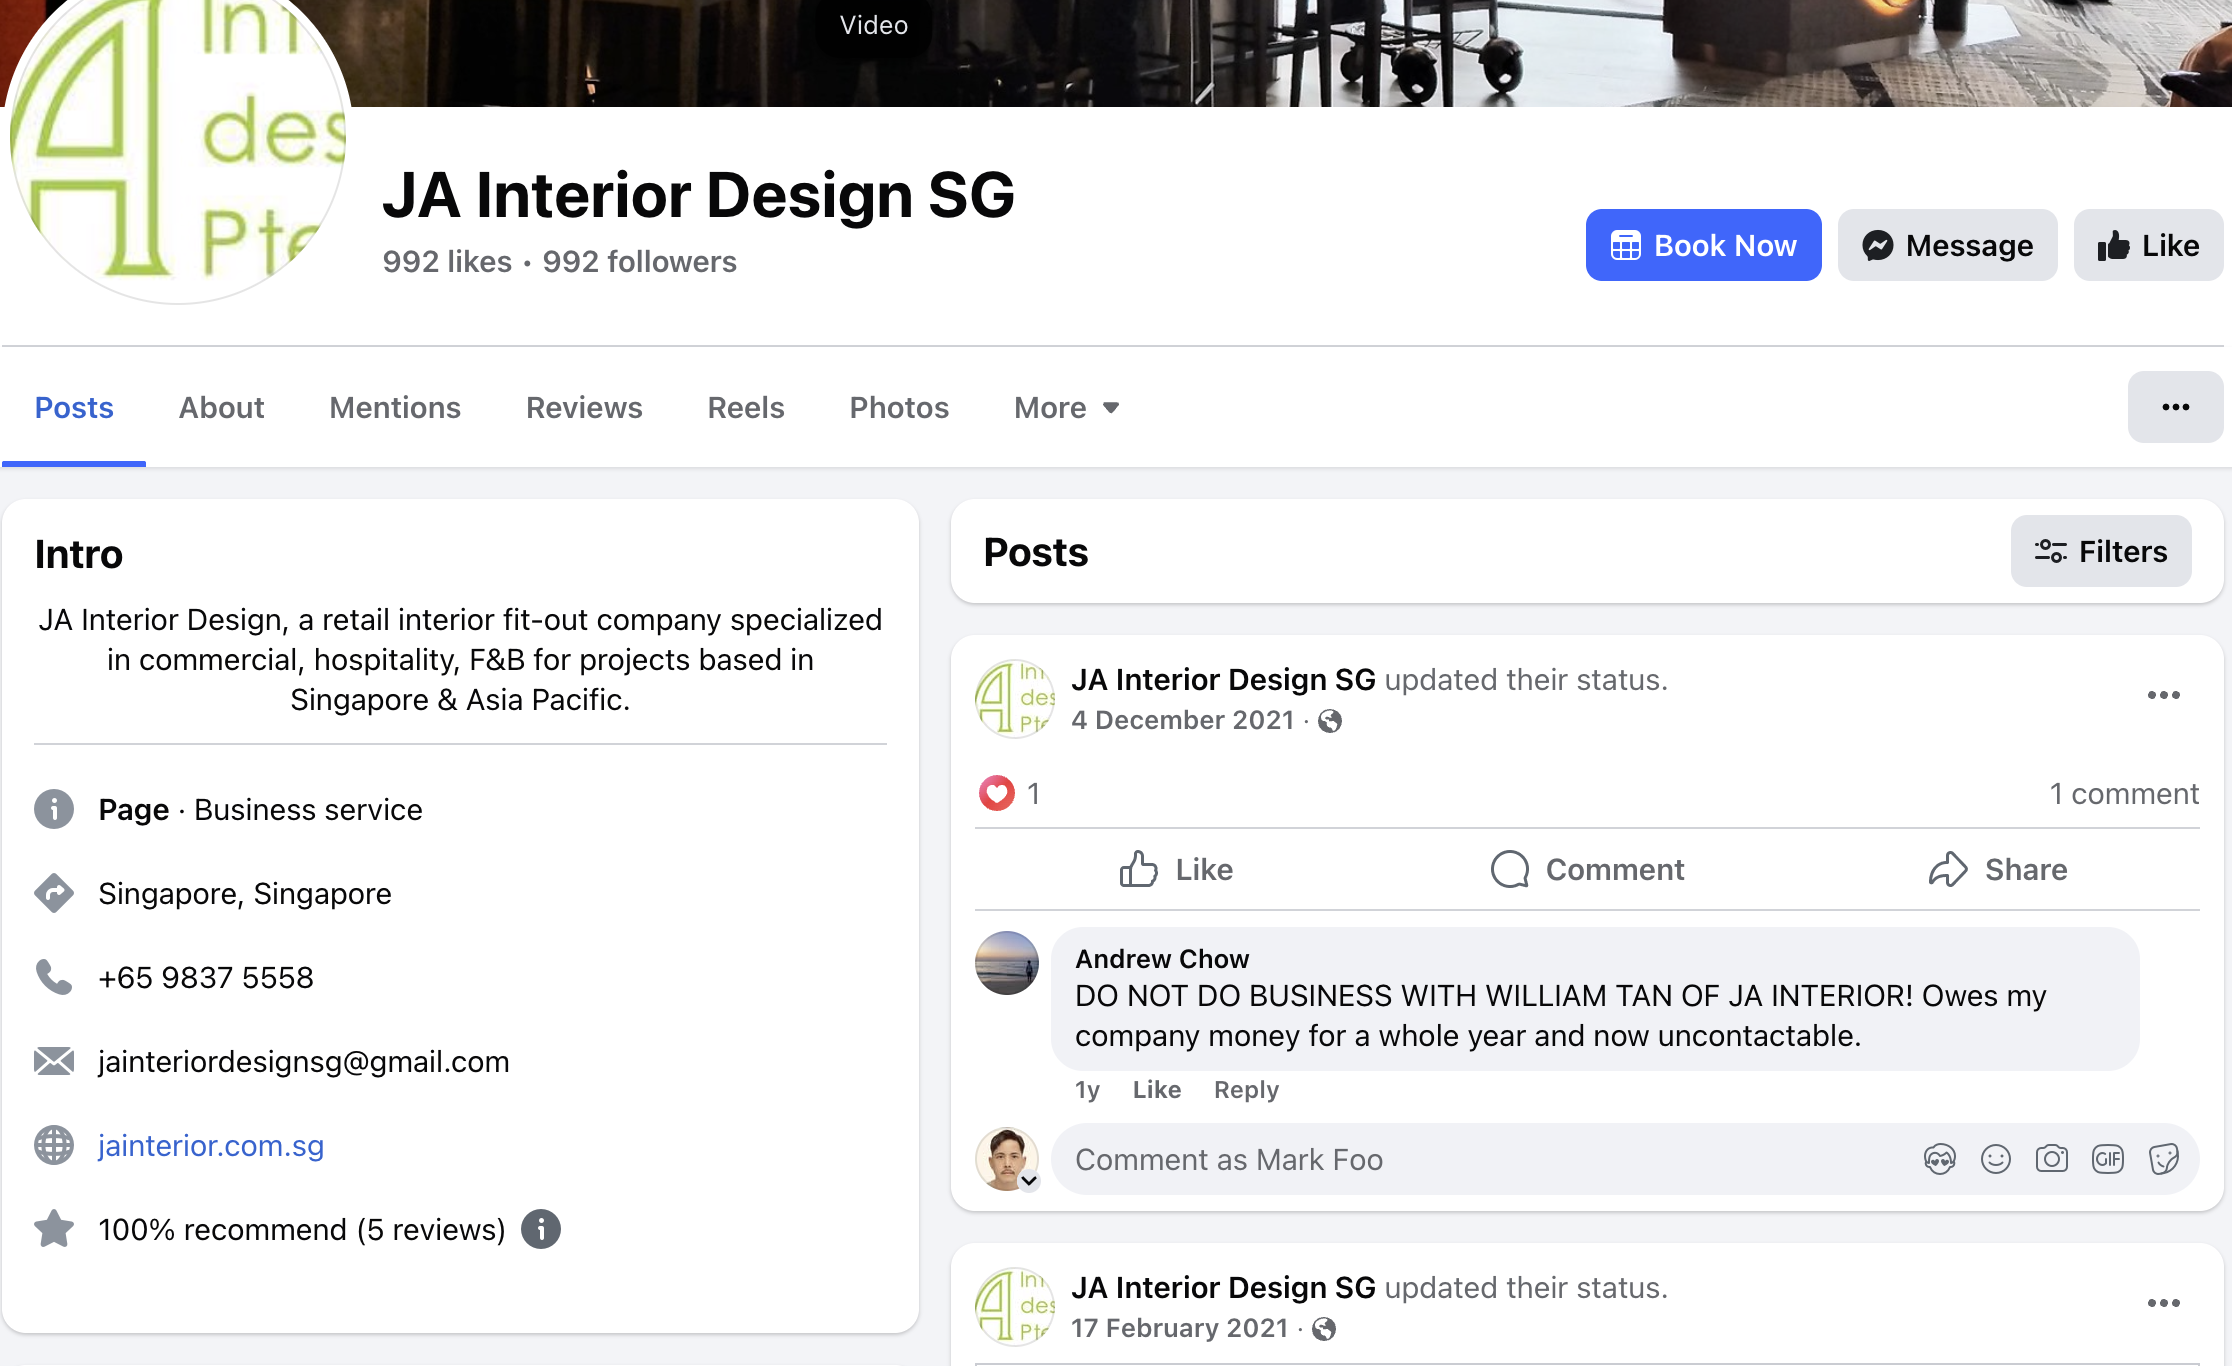The image size is (2232, 1366).
Task: Open the page three-dots overflow menu
Action: pos(2175,407)
